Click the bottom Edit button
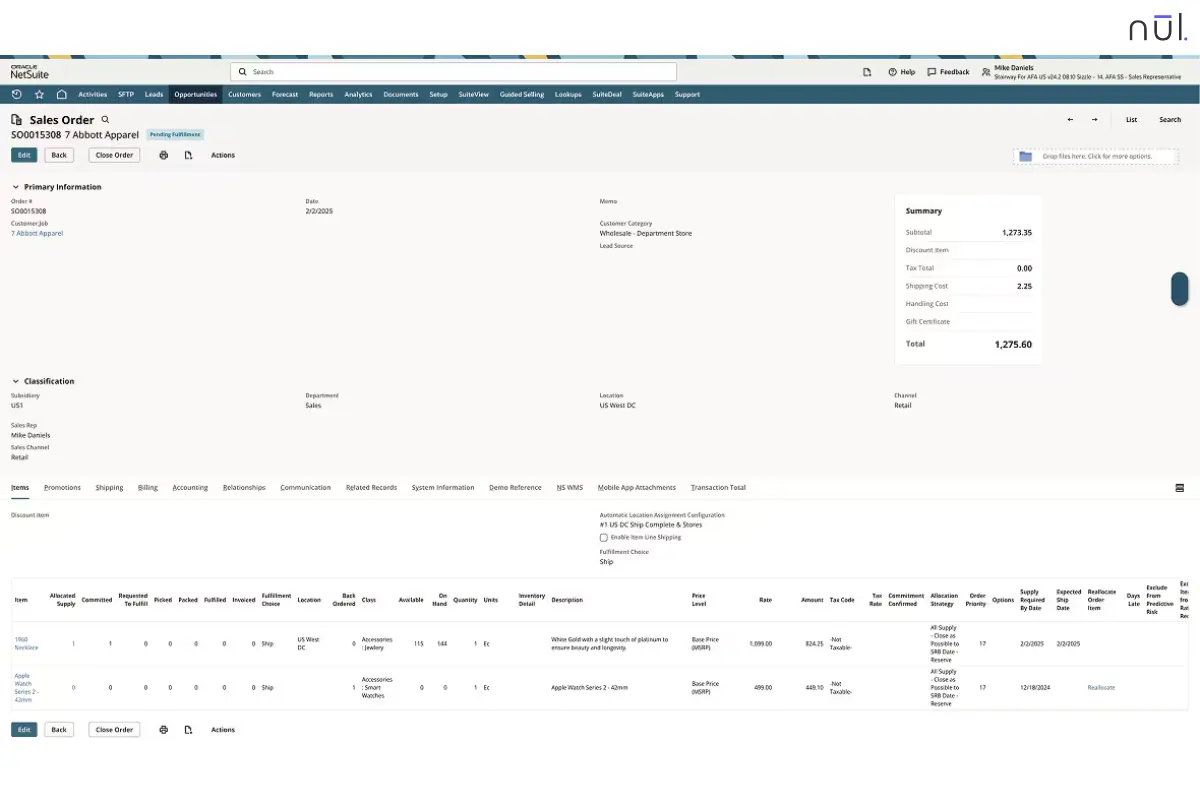This screenshot has width=1200, height=800. [25, 730]
